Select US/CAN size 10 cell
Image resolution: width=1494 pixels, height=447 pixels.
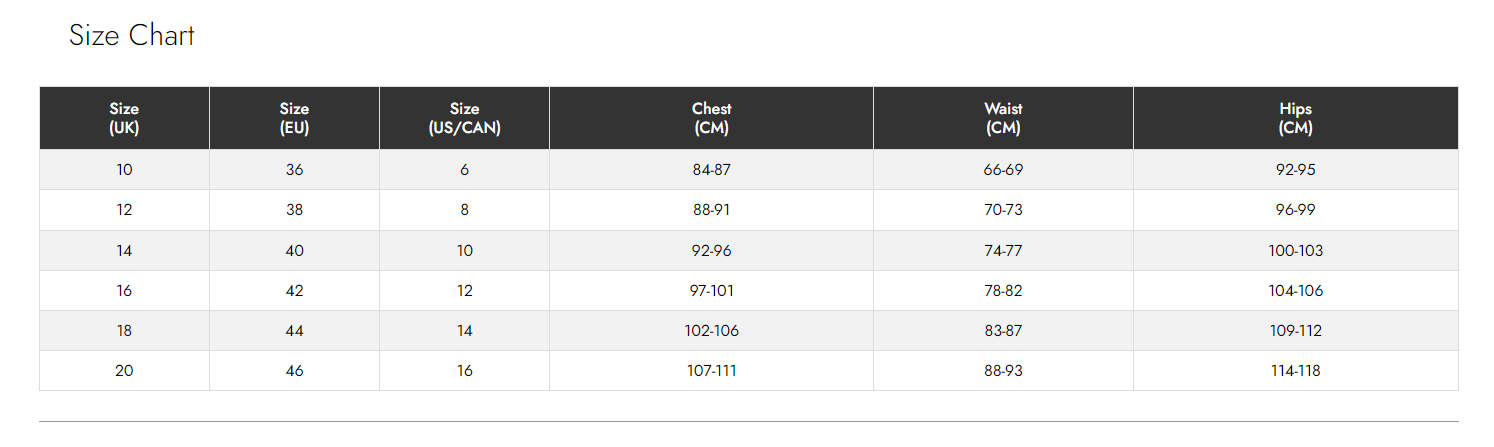(465, 251)
